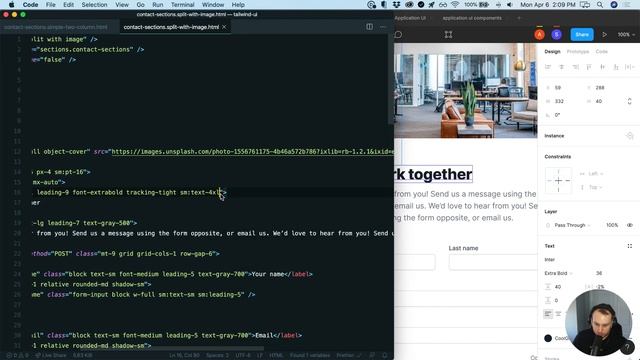
Task: Align selection right in Figma Design panel
Action: tap(575, 67)
